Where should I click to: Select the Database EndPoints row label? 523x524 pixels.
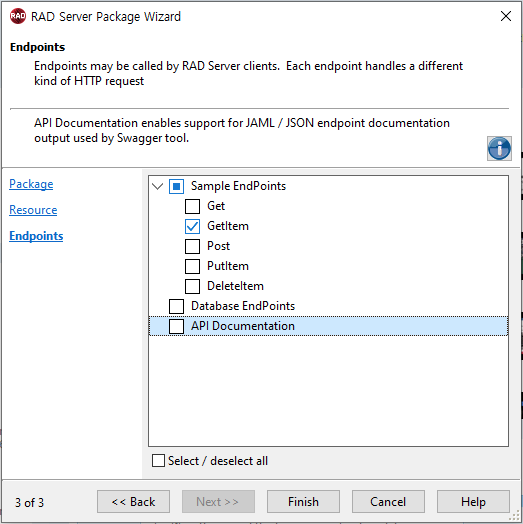pos(243,306)
